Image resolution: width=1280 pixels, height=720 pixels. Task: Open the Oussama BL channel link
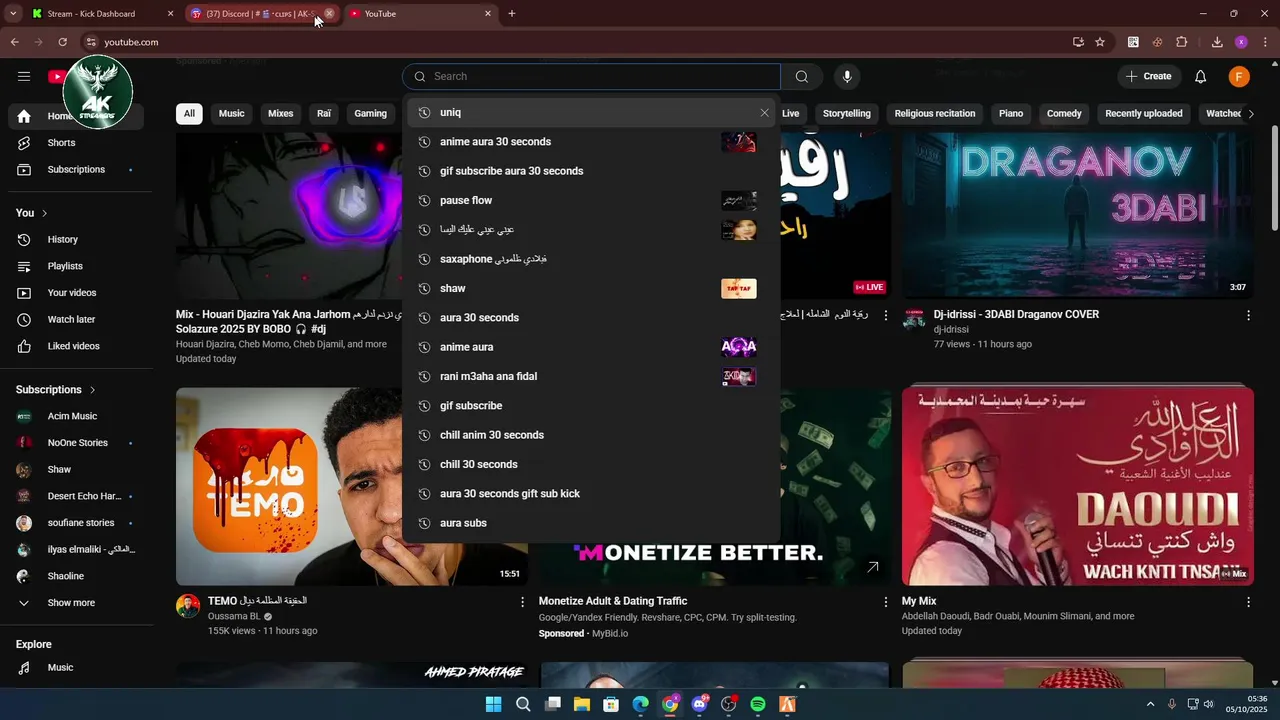pos(234,617)
